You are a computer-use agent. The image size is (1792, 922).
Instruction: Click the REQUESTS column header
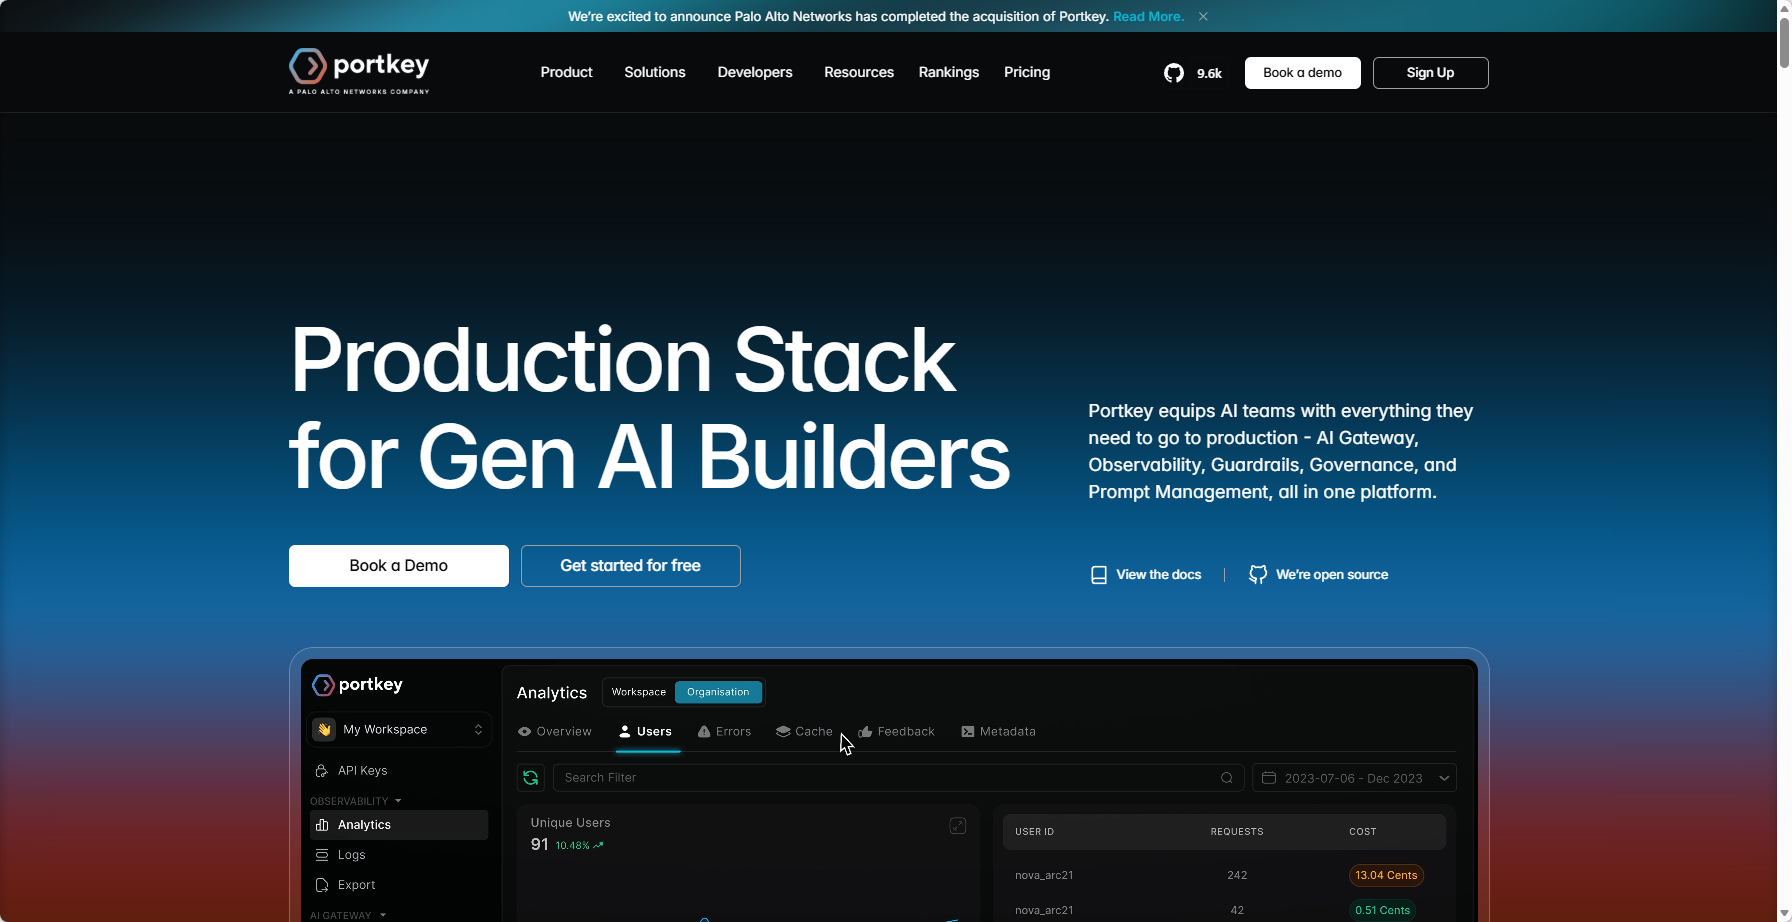tap(1237, 832)
